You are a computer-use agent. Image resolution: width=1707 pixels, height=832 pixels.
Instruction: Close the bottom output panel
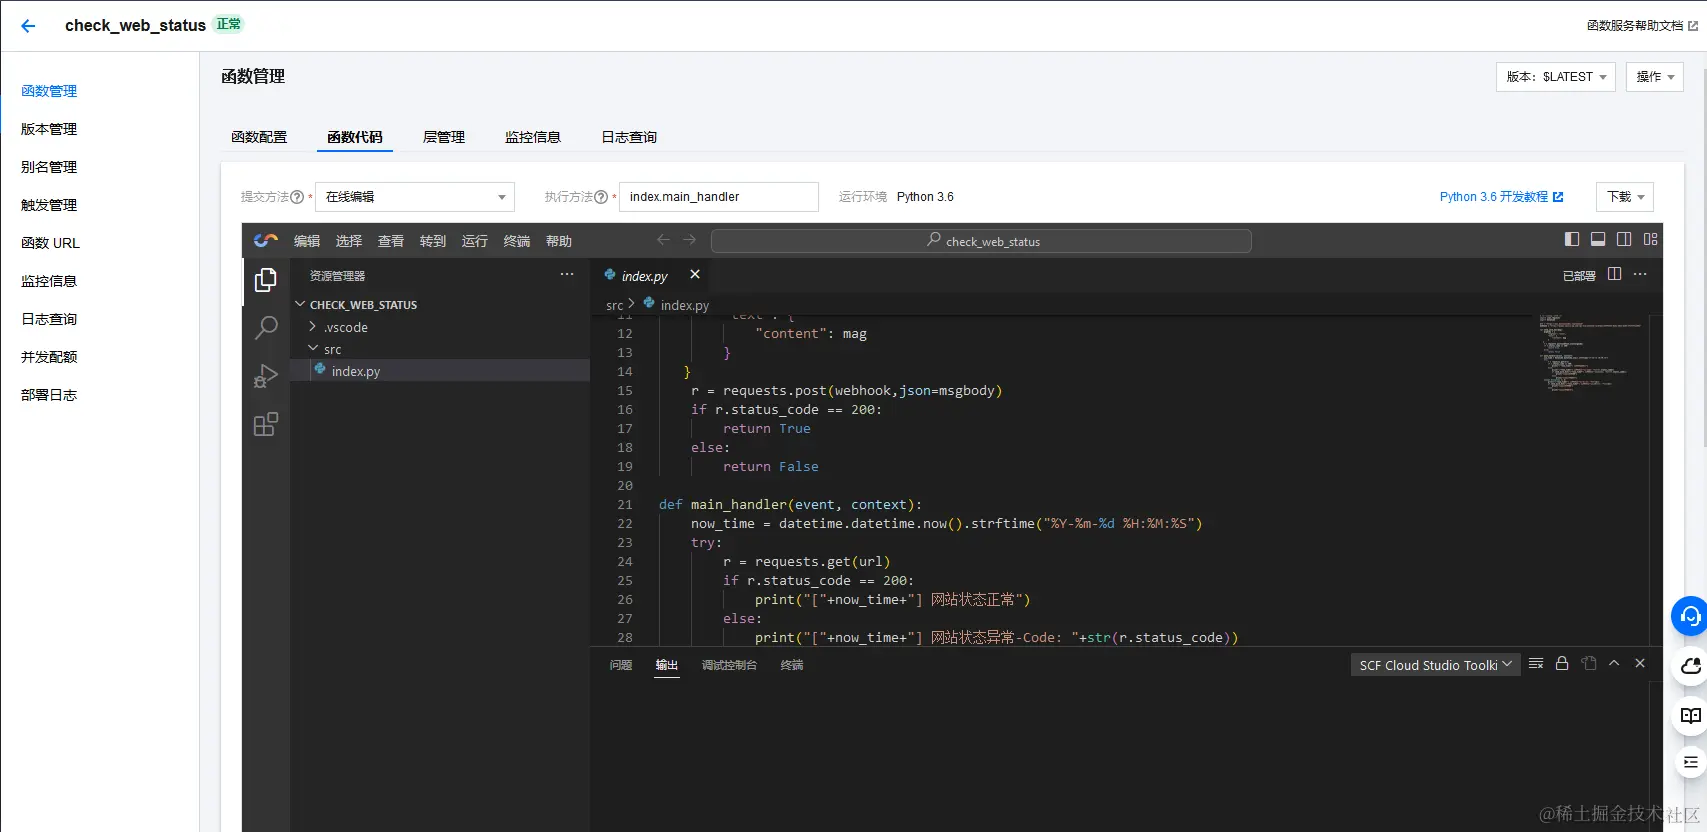(x=1640, y=663)
